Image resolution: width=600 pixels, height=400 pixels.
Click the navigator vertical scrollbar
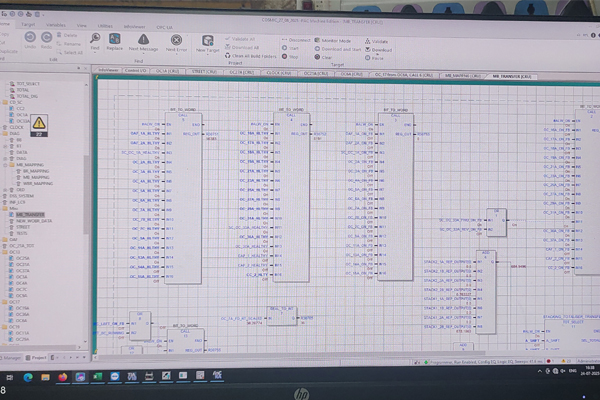coord(86,195)
